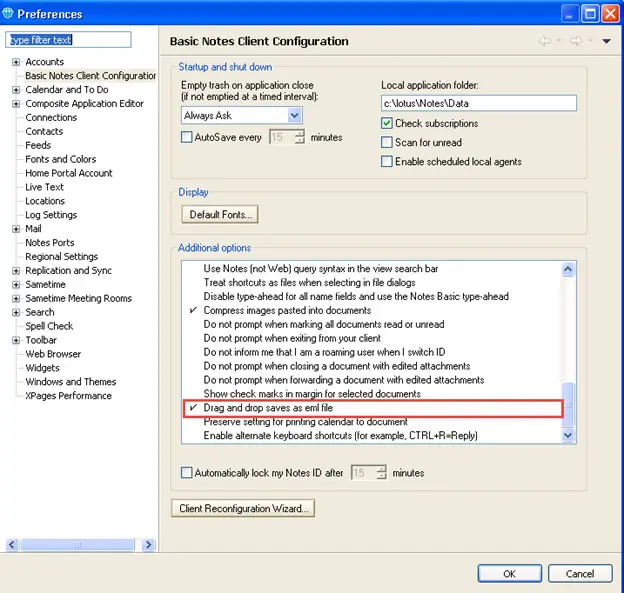Expand the Mail tree node

coord(16,229)
